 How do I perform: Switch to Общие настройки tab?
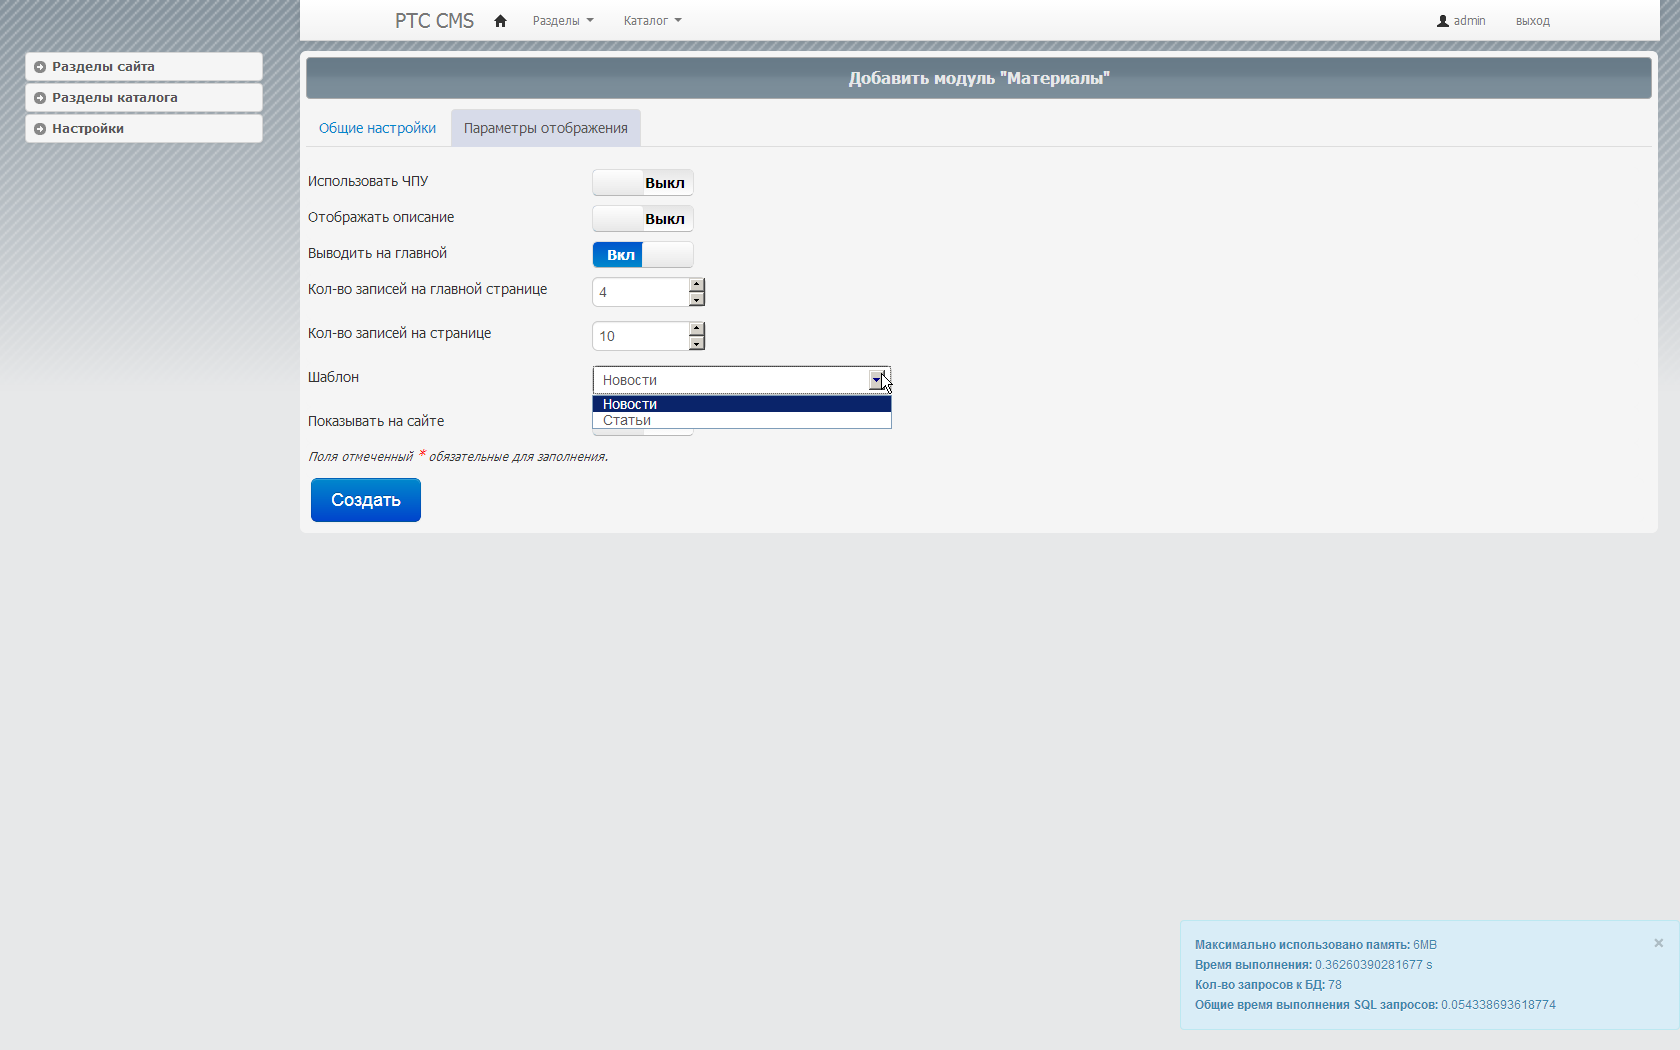point(377,128)
